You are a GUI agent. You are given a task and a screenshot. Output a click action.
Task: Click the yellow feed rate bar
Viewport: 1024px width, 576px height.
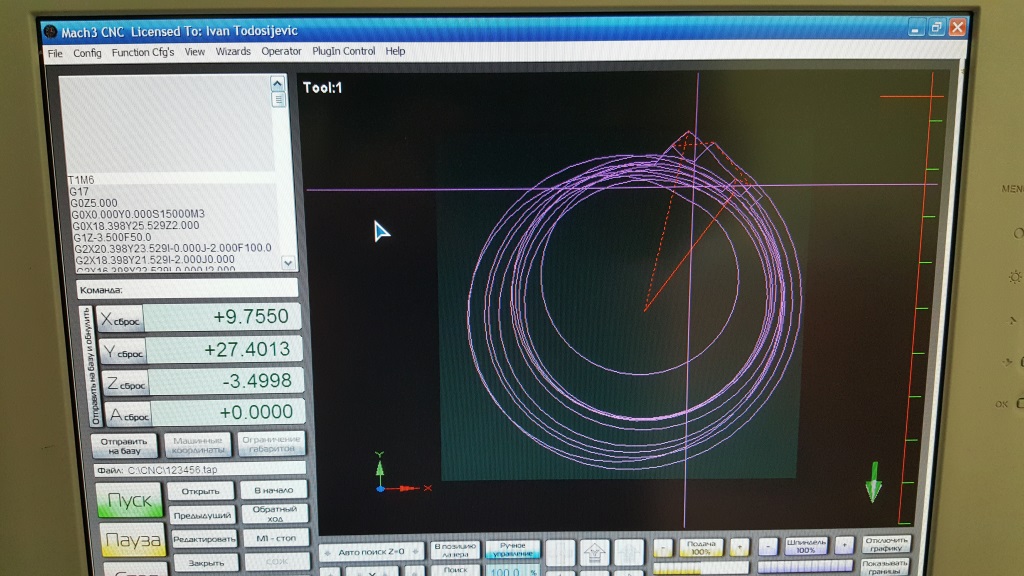[701, 568]
